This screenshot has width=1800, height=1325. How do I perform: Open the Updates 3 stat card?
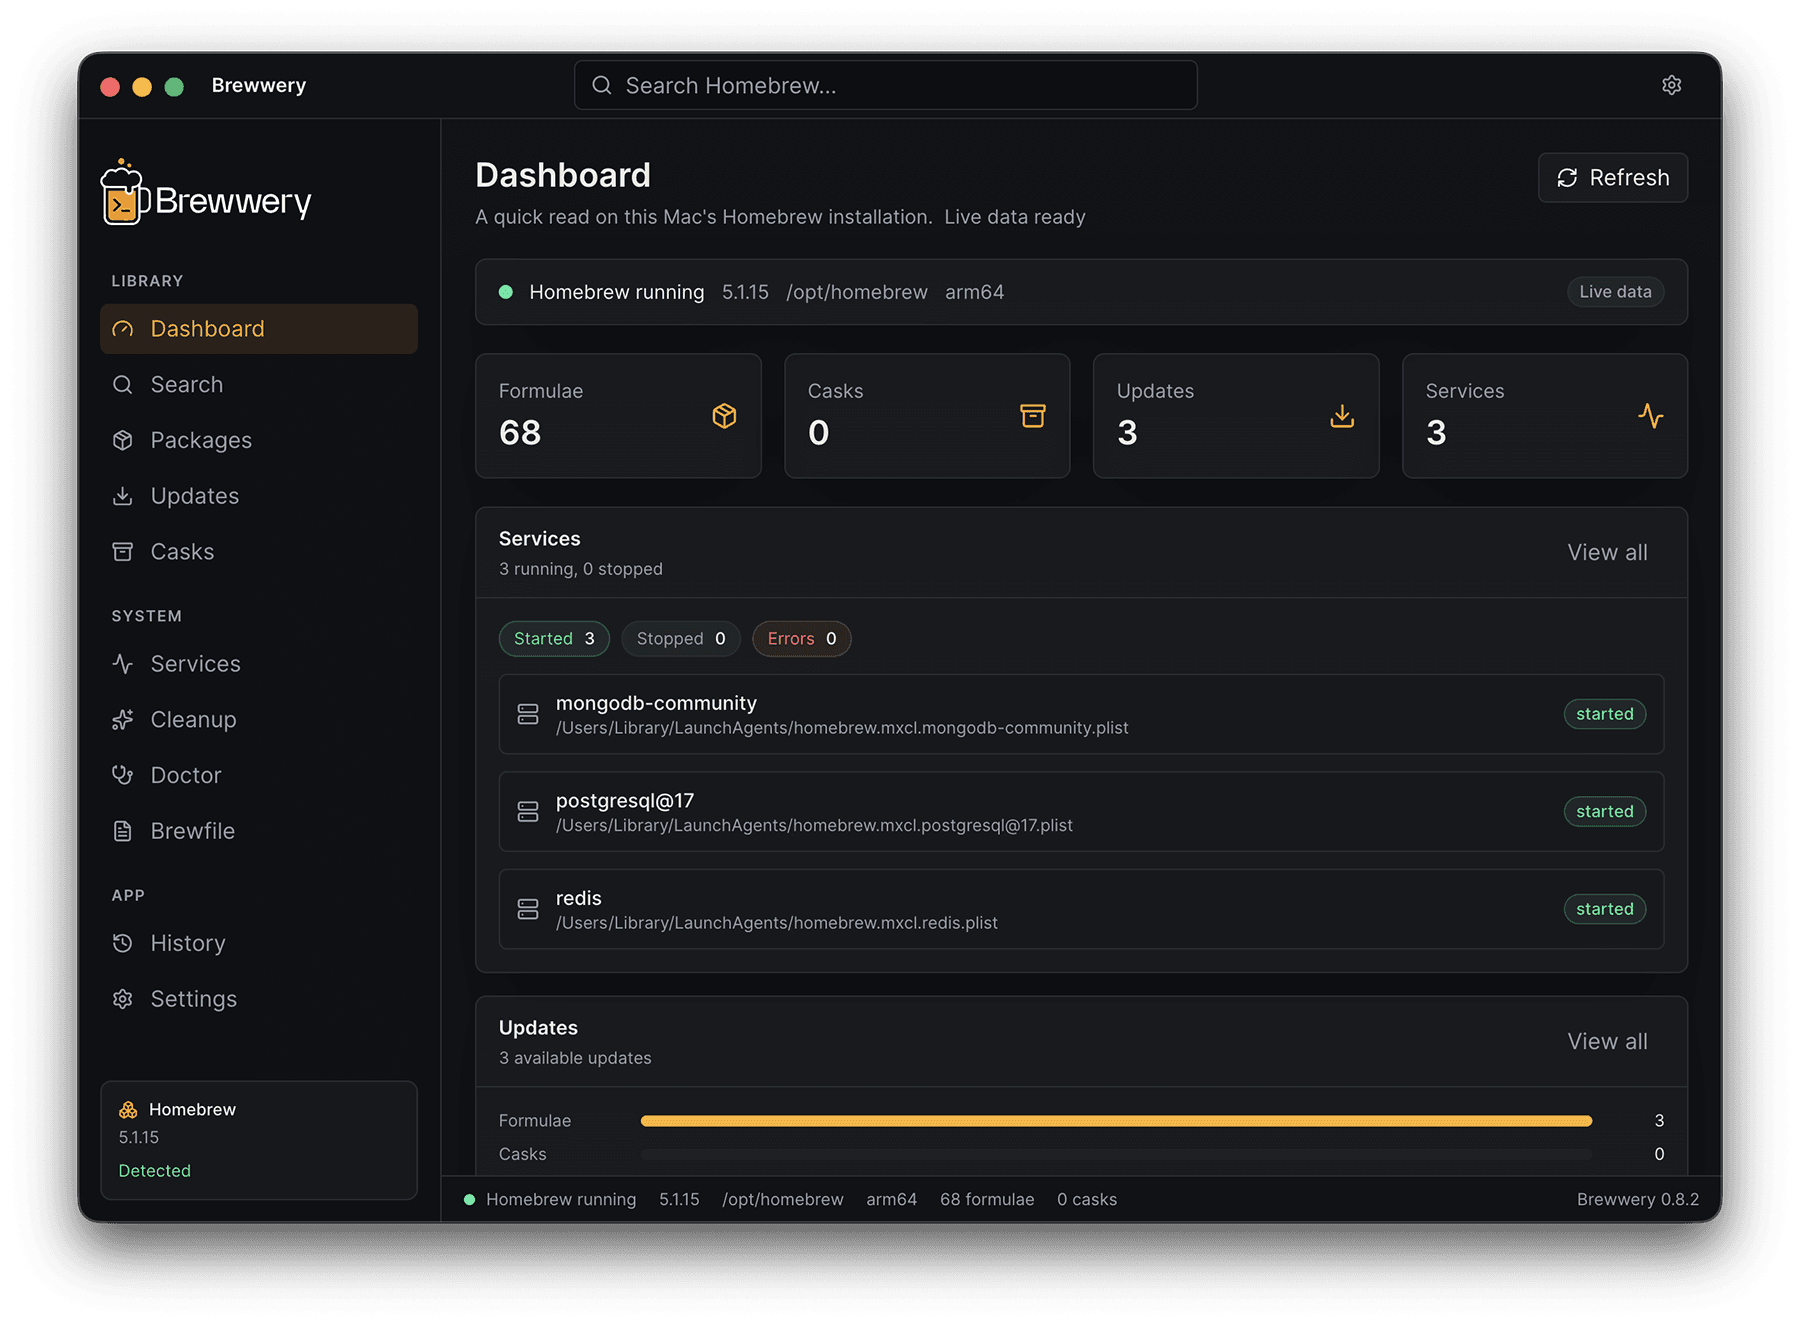pyautogui.click(x=1236, y=415)
